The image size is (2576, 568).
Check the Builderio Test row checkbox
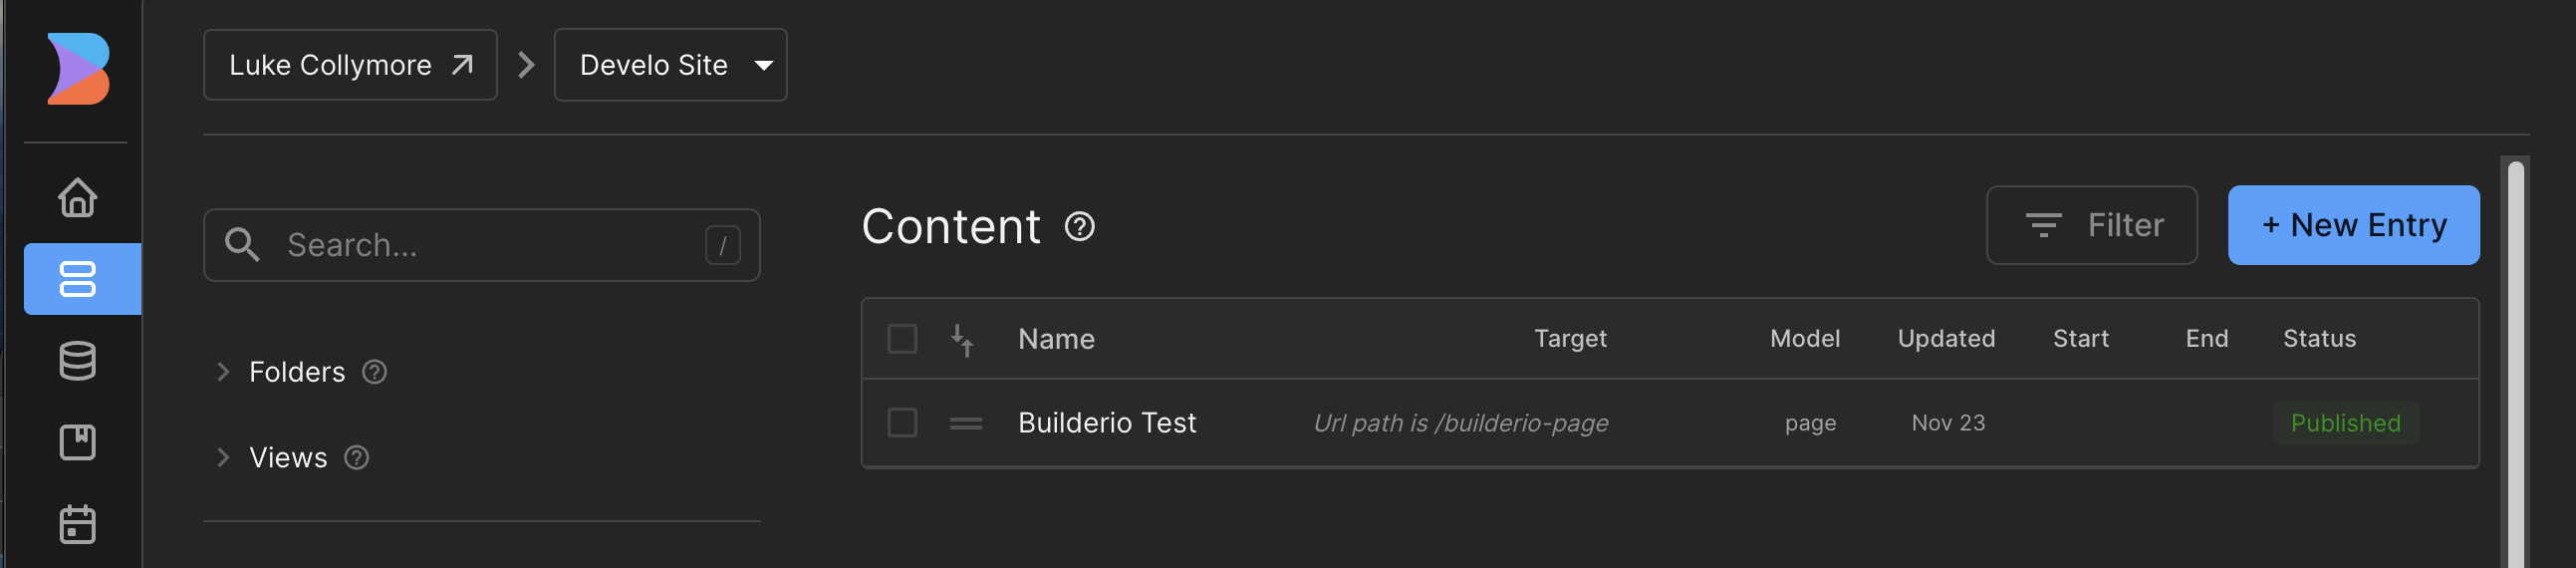902,423
